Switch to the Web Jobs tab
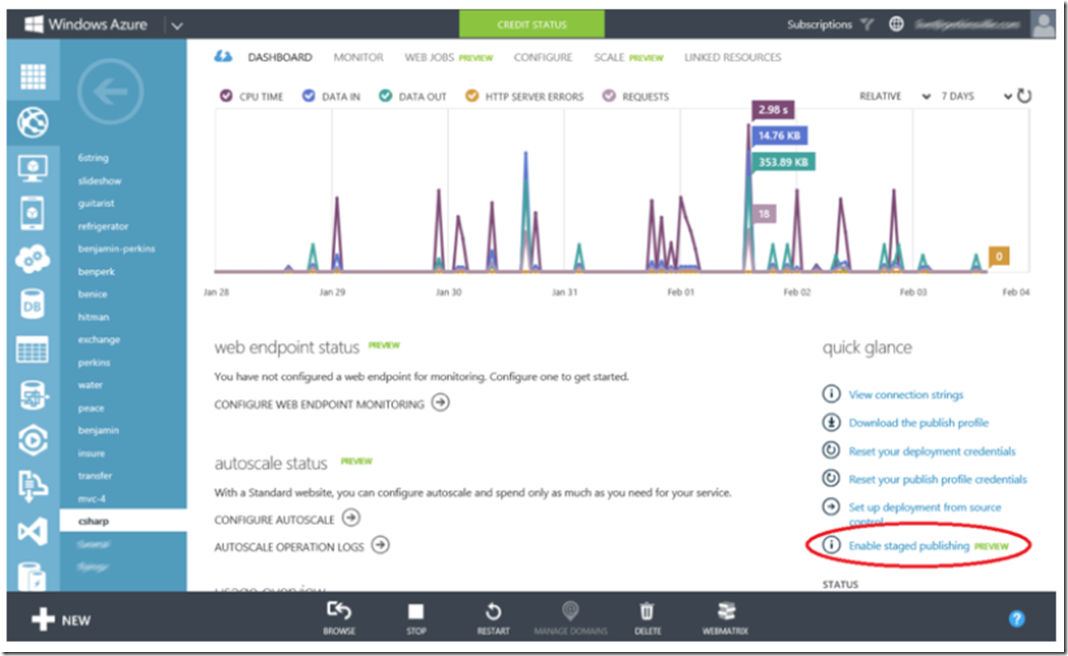 click(x=448, y=57)
